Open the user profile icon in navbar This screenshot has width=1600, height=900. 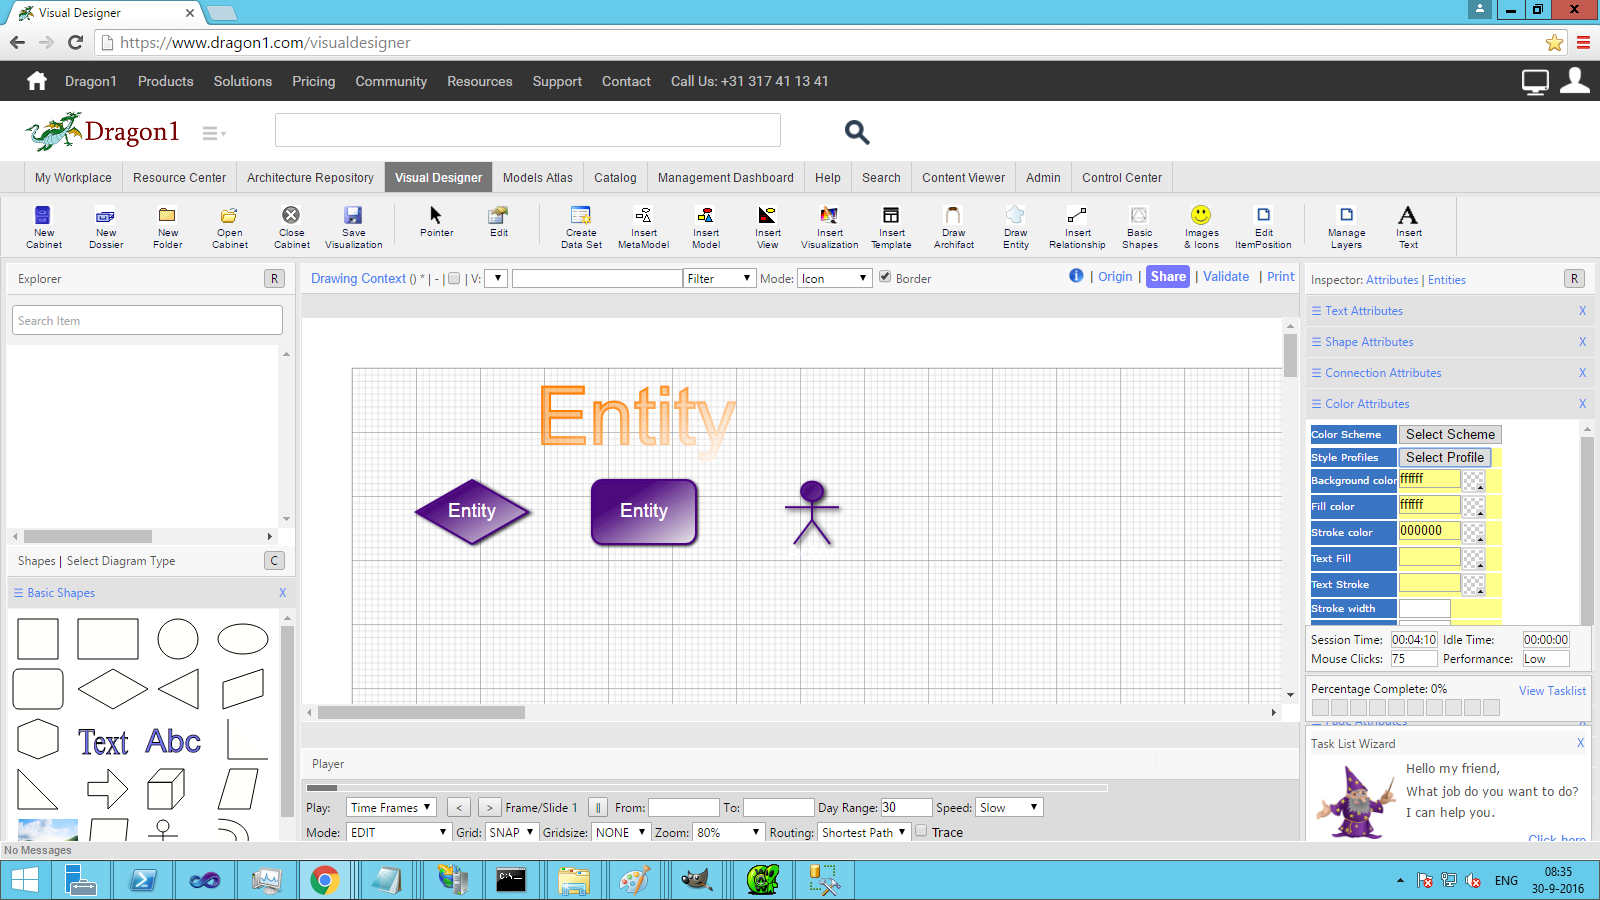tap(1575, 80)
